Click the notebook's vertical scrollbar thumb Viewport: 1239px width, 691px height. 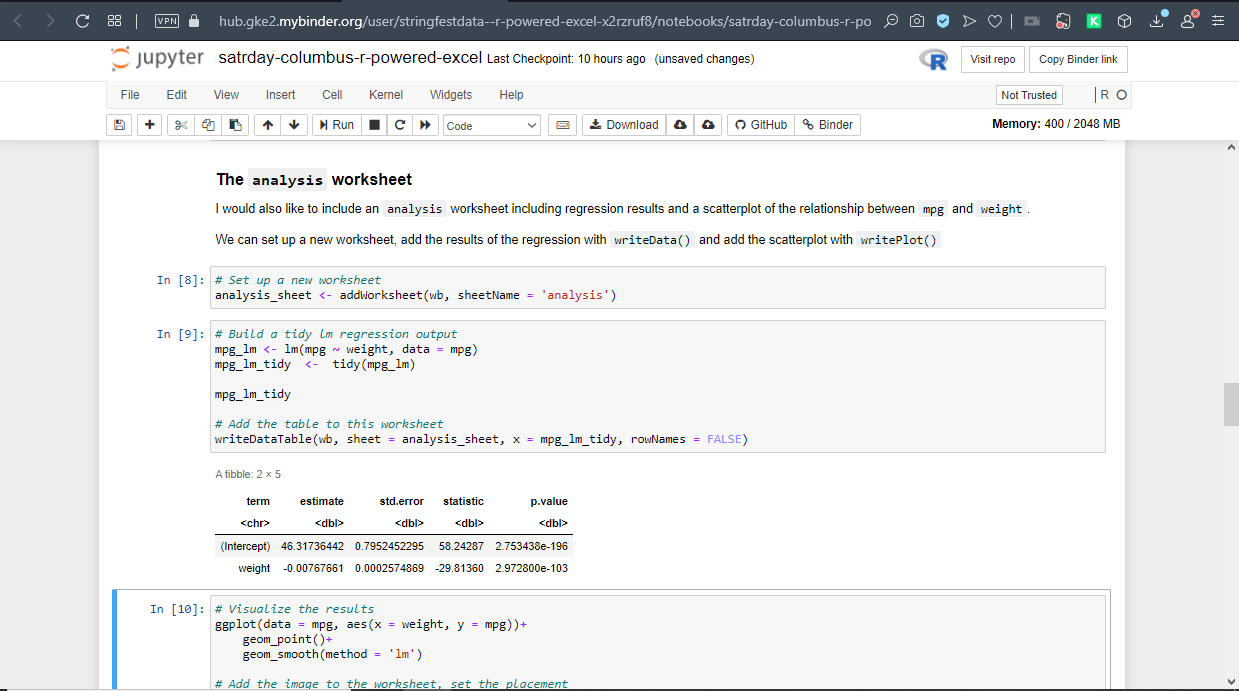pos(1230,404)
